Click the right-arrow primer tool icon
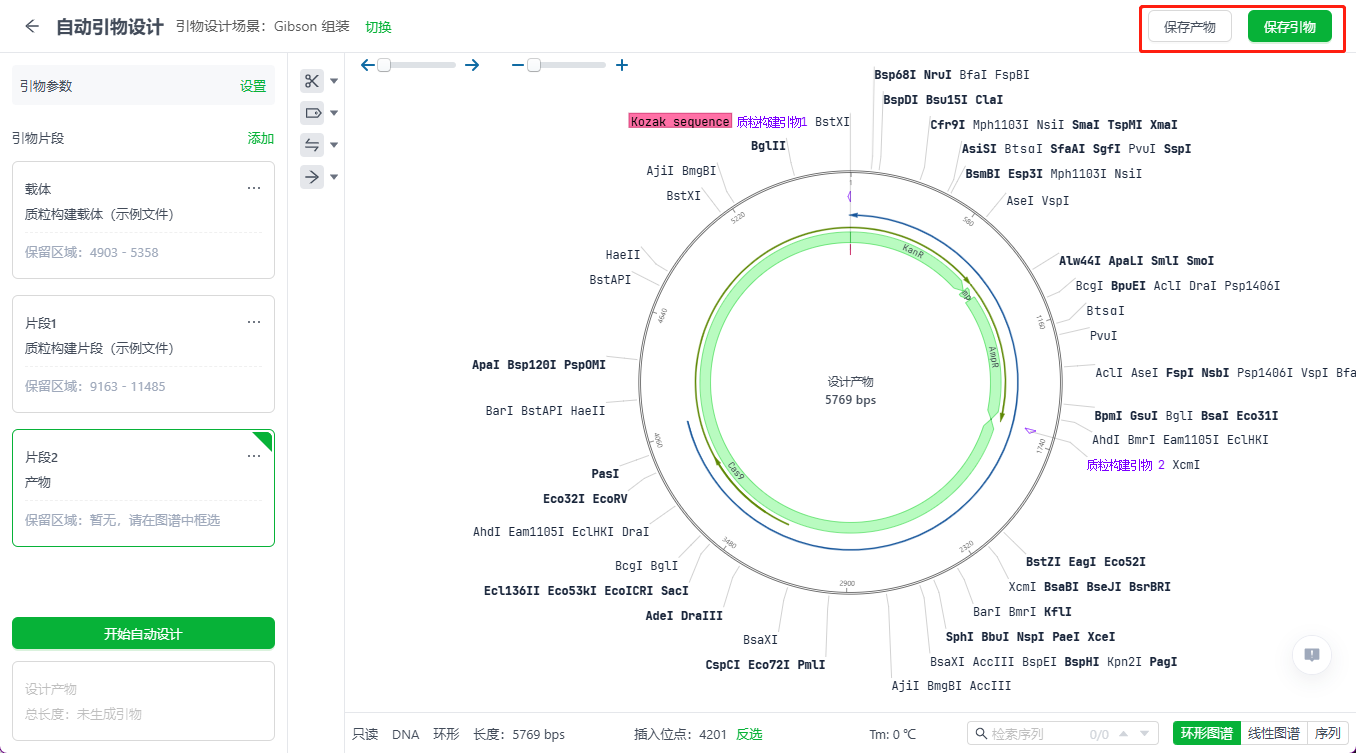The width and height of the screenshot is (1356, 753). click(312, 177)
